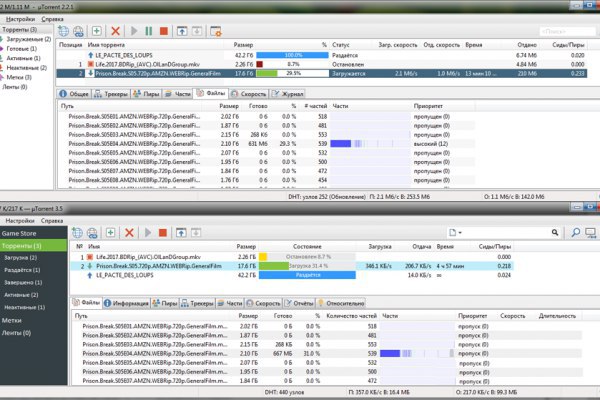Open search engine dropdown in µTorrent 3.5 toolbar
Image resolution: width=600 pixels, height=400 pixels.
click(x=455, y=232)
